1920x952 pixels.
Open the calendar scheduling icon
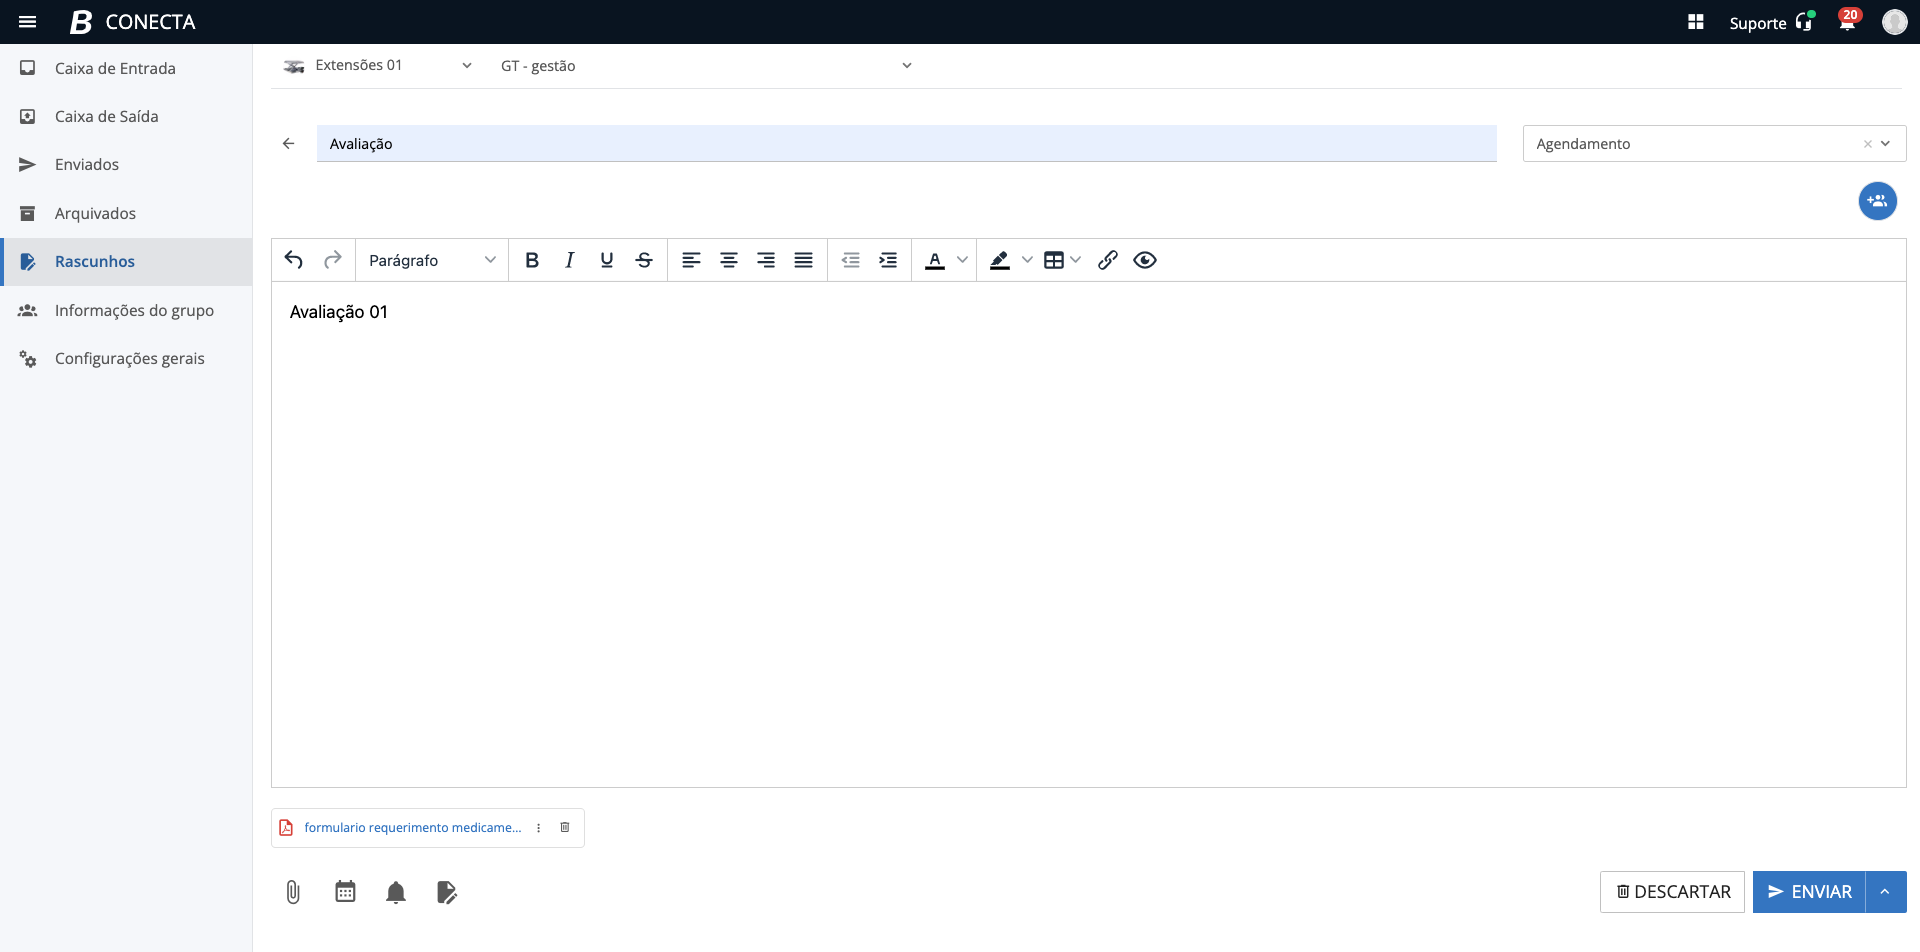(345, 892)
